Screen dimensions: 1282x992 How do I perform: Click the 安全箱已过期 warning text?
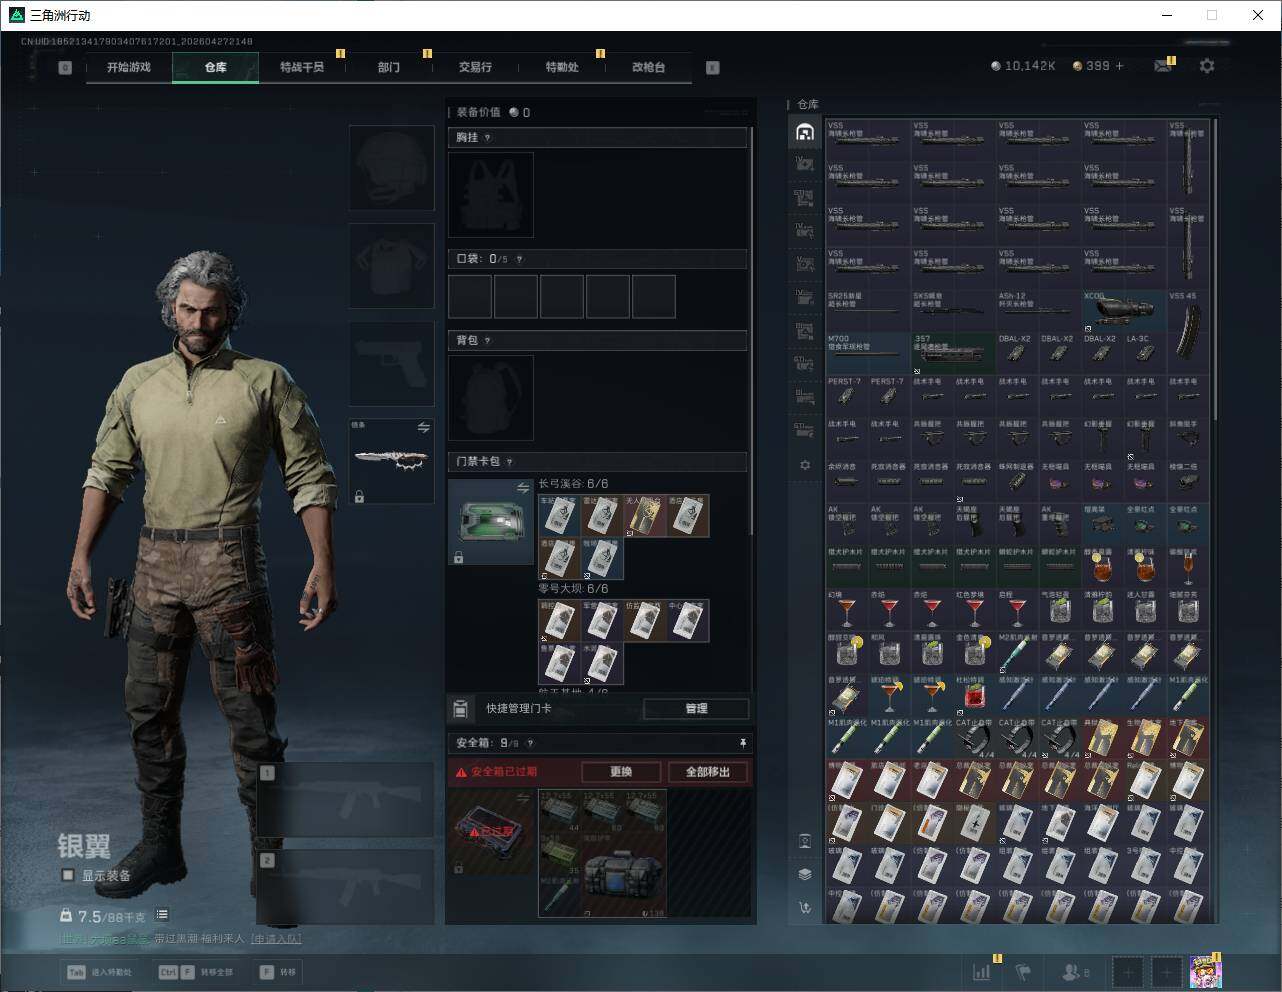click(504, 772)
